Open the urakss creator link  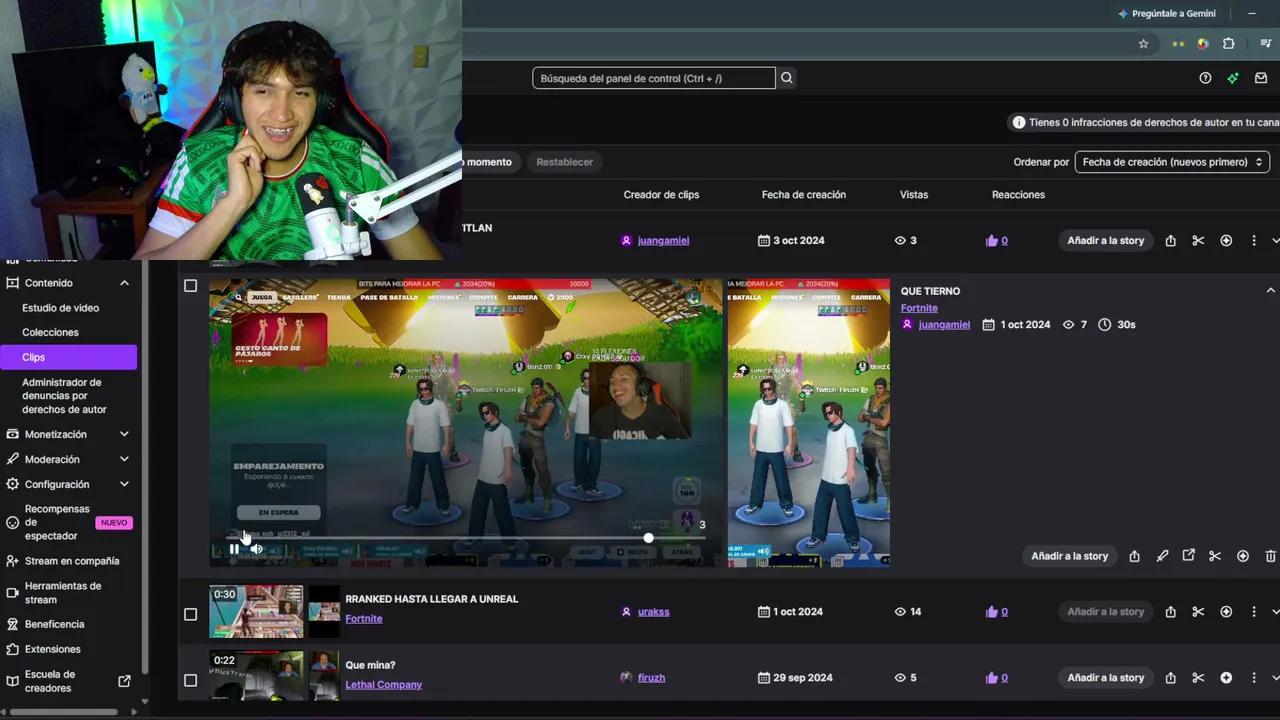click(x=654, y=612)
